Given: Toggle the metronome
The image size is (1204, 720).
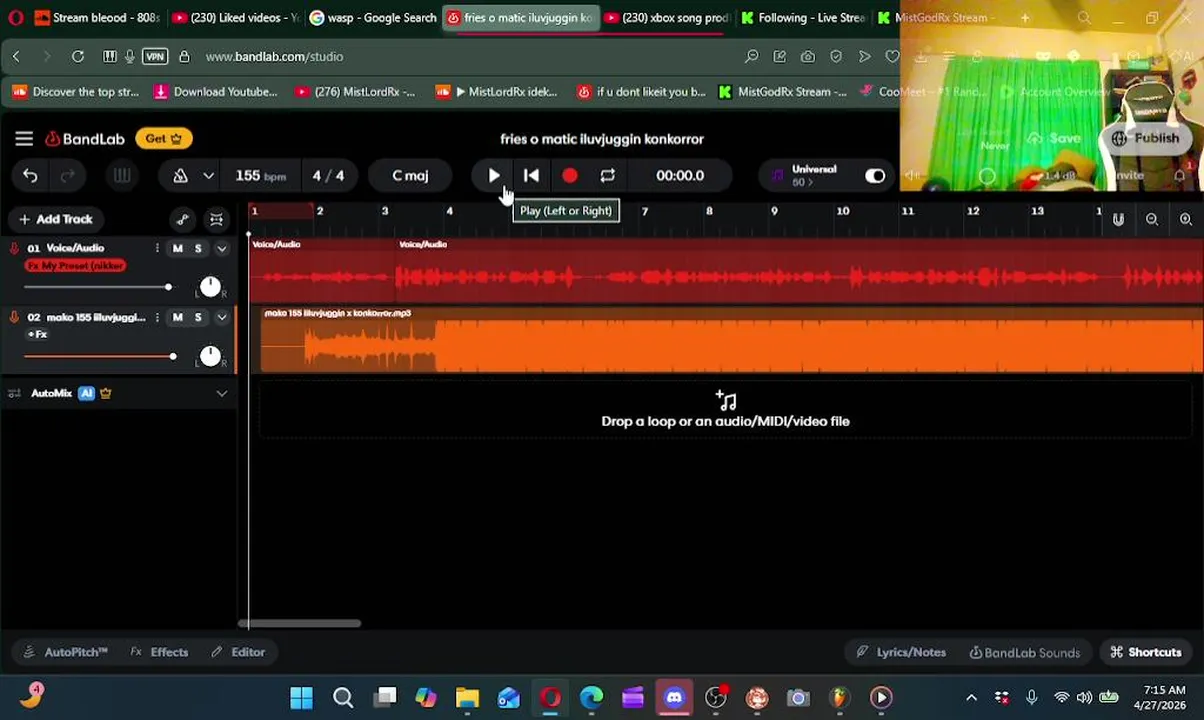Looking at the screenshot, I should 180,176.
